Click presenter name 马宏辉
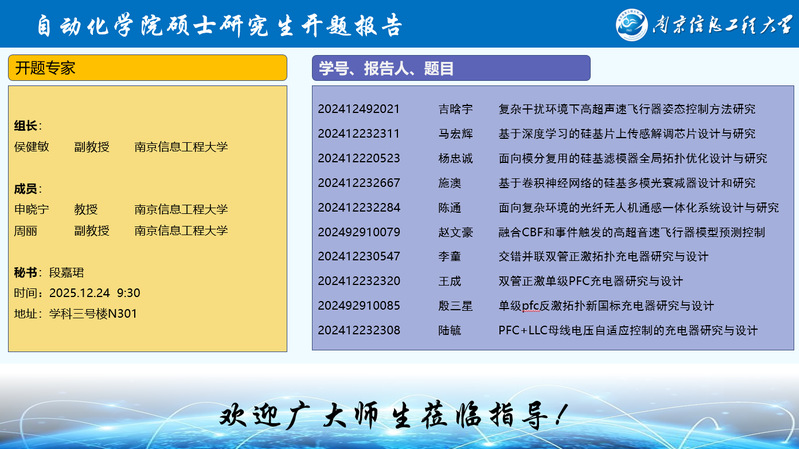799x449 pixels. [455, 134]
